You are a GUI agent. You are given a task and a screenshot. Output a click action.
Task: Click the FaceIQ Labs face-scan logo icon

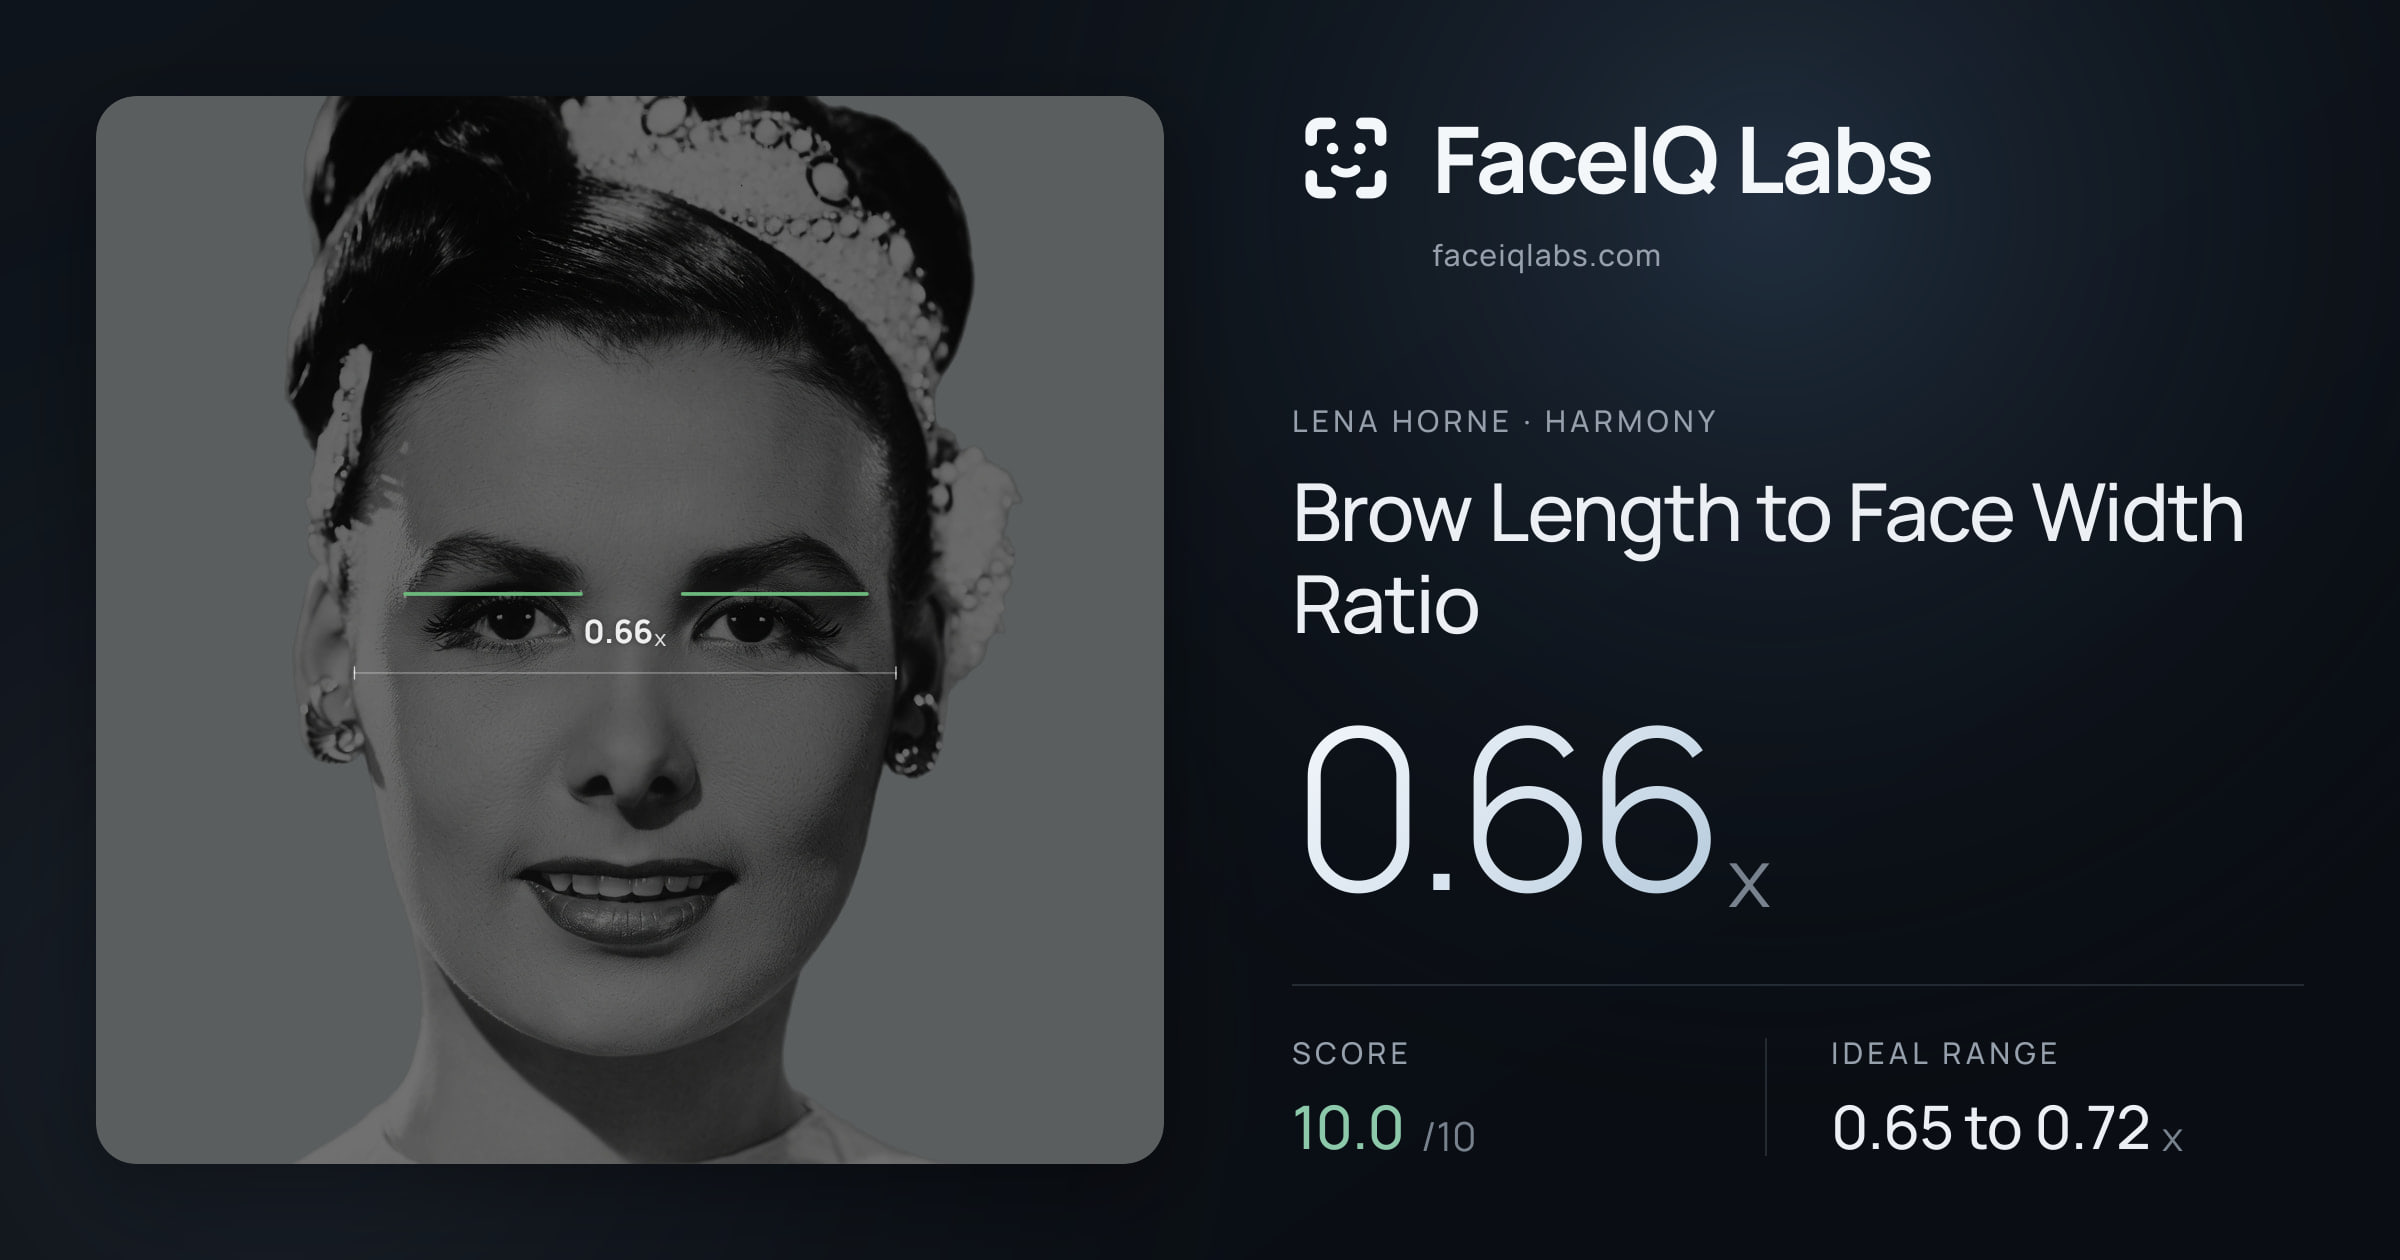(1345, 158)
